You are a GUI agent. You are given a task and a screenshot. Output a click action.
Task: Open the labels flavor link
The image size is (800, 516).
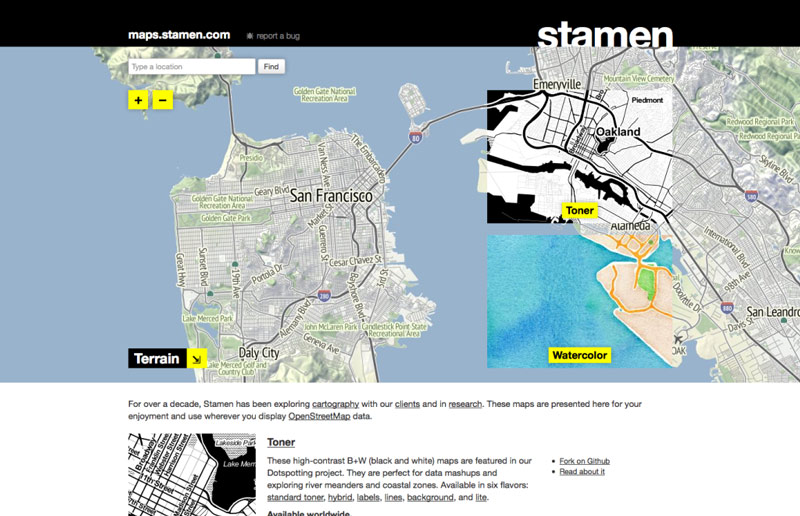pyautogui.click(x=368, y=497)
